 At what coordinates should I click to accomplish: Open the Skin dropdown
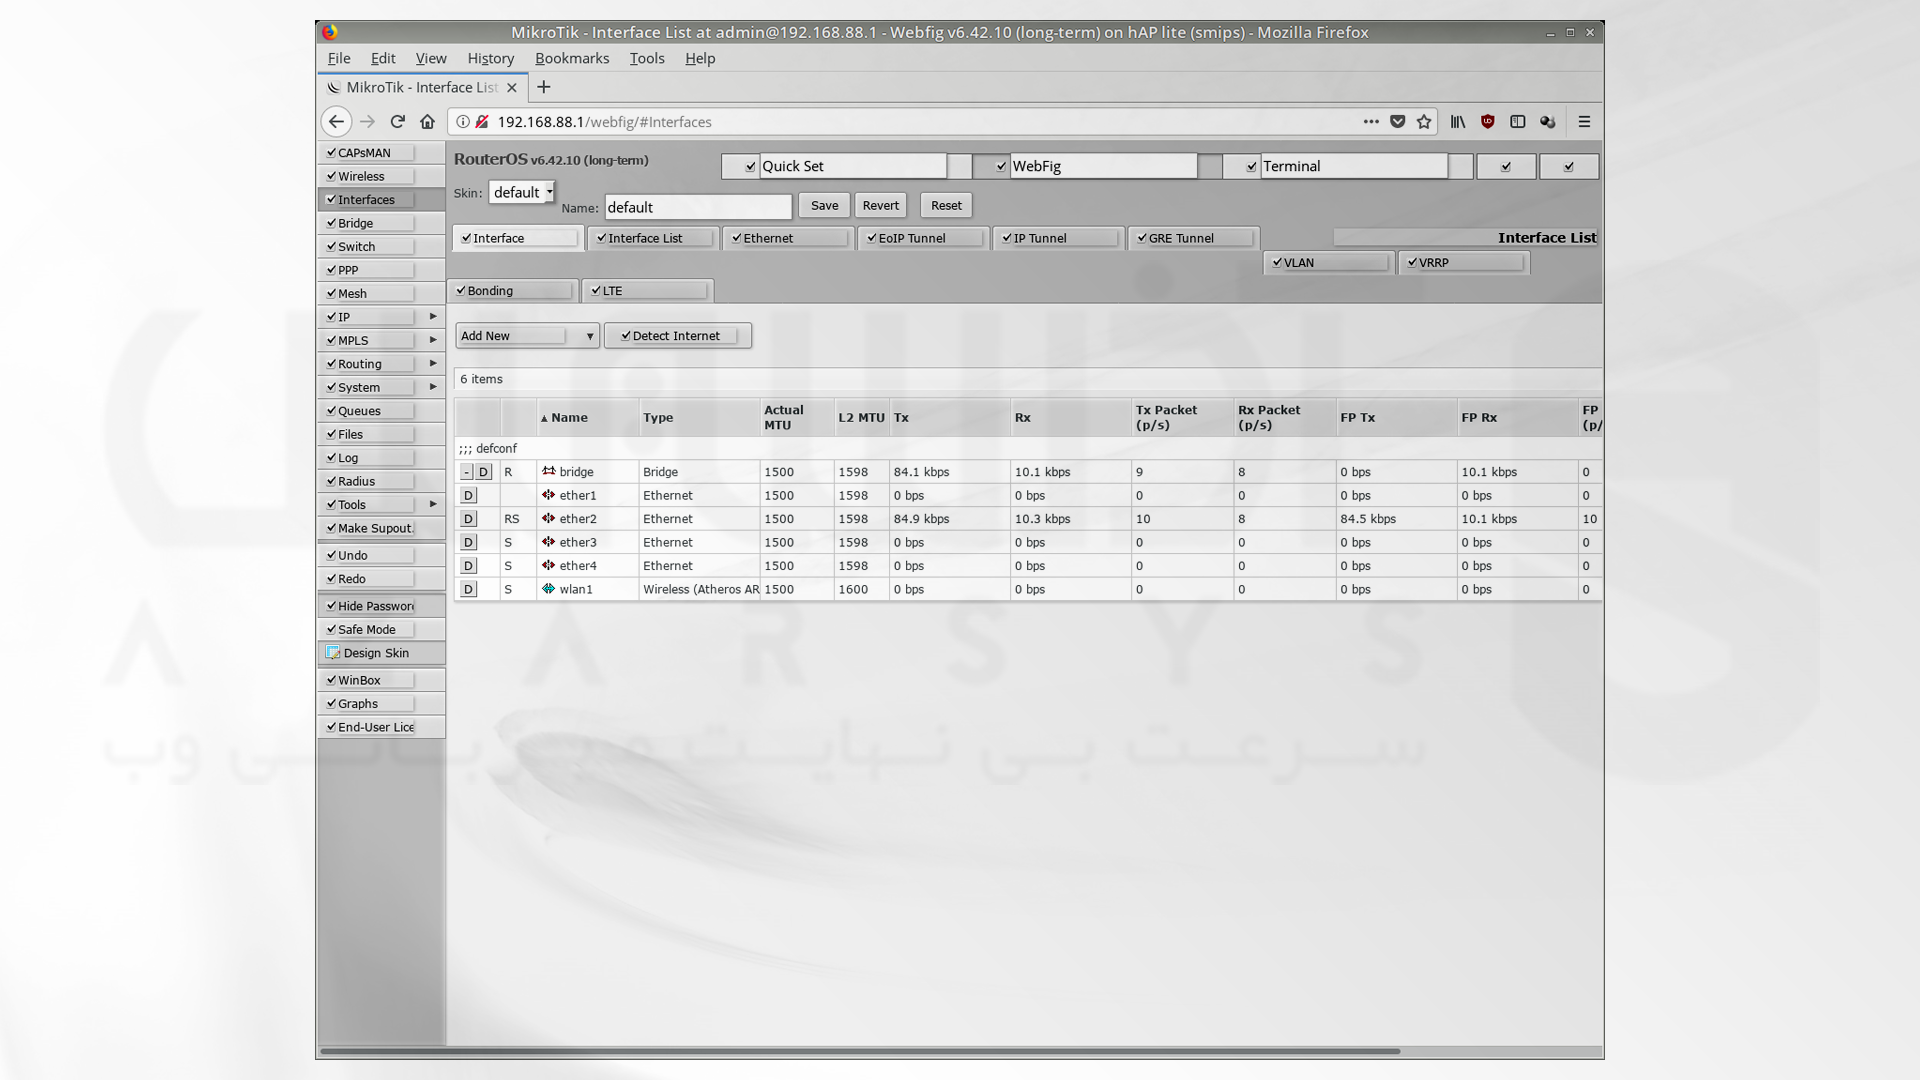tap(522, 192)
